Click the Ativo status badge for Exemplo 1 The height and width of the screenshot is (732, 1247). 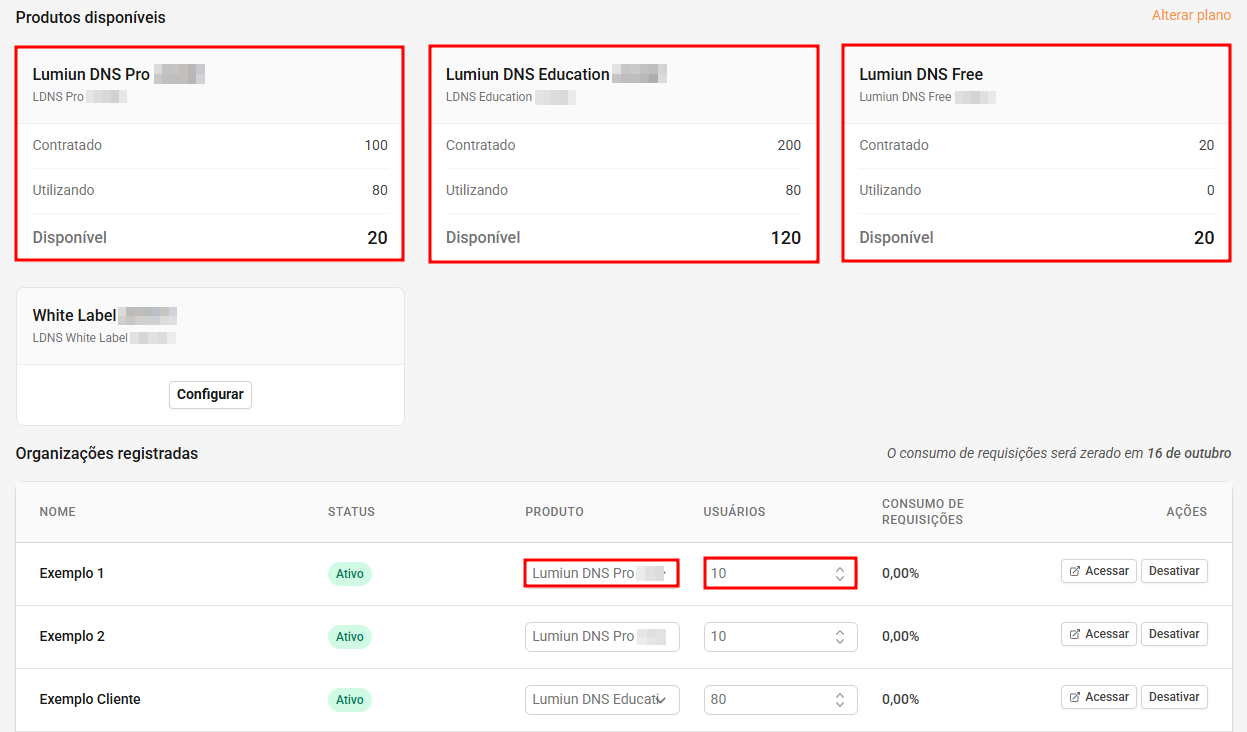(x=349, y=574)
